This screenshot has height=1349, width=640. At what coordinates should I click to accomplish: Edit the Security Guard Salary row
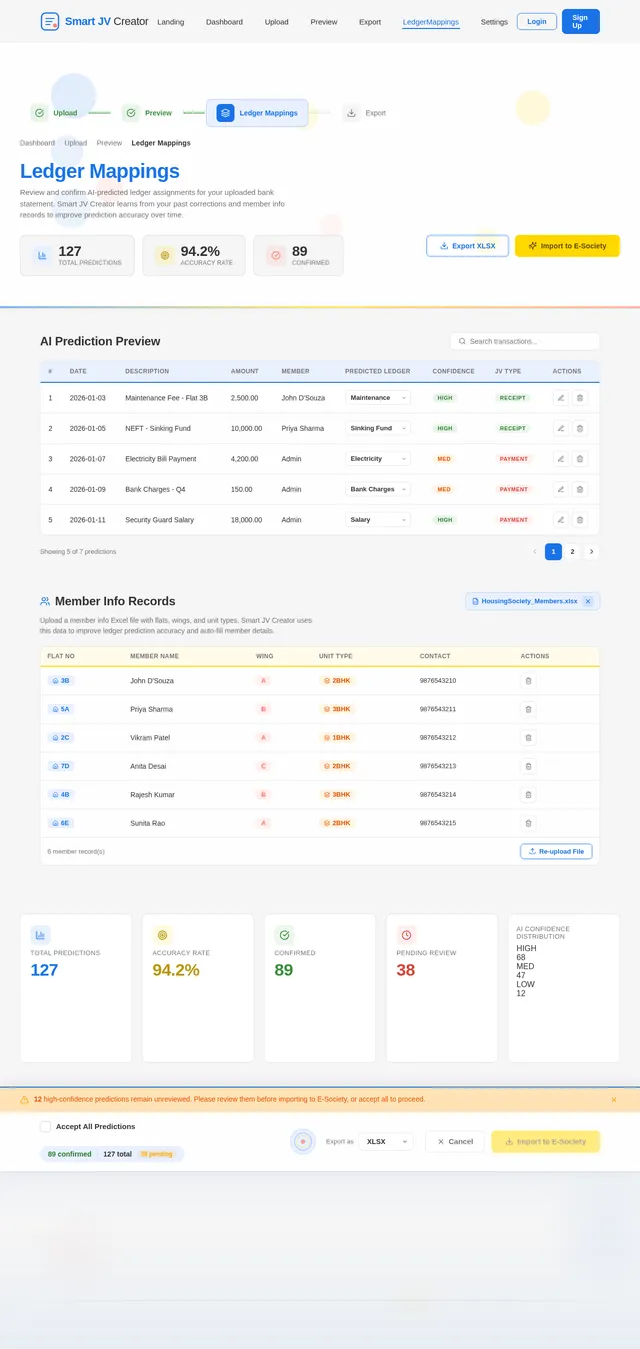[x=561, y=520]
